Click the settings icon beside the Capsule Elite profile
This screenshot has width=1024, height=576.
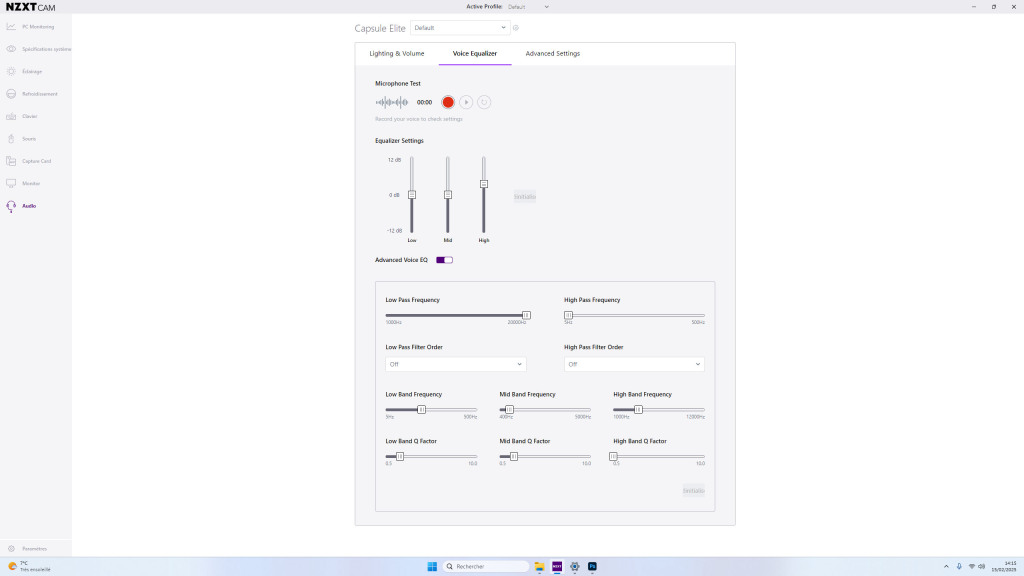coord(516,28)
